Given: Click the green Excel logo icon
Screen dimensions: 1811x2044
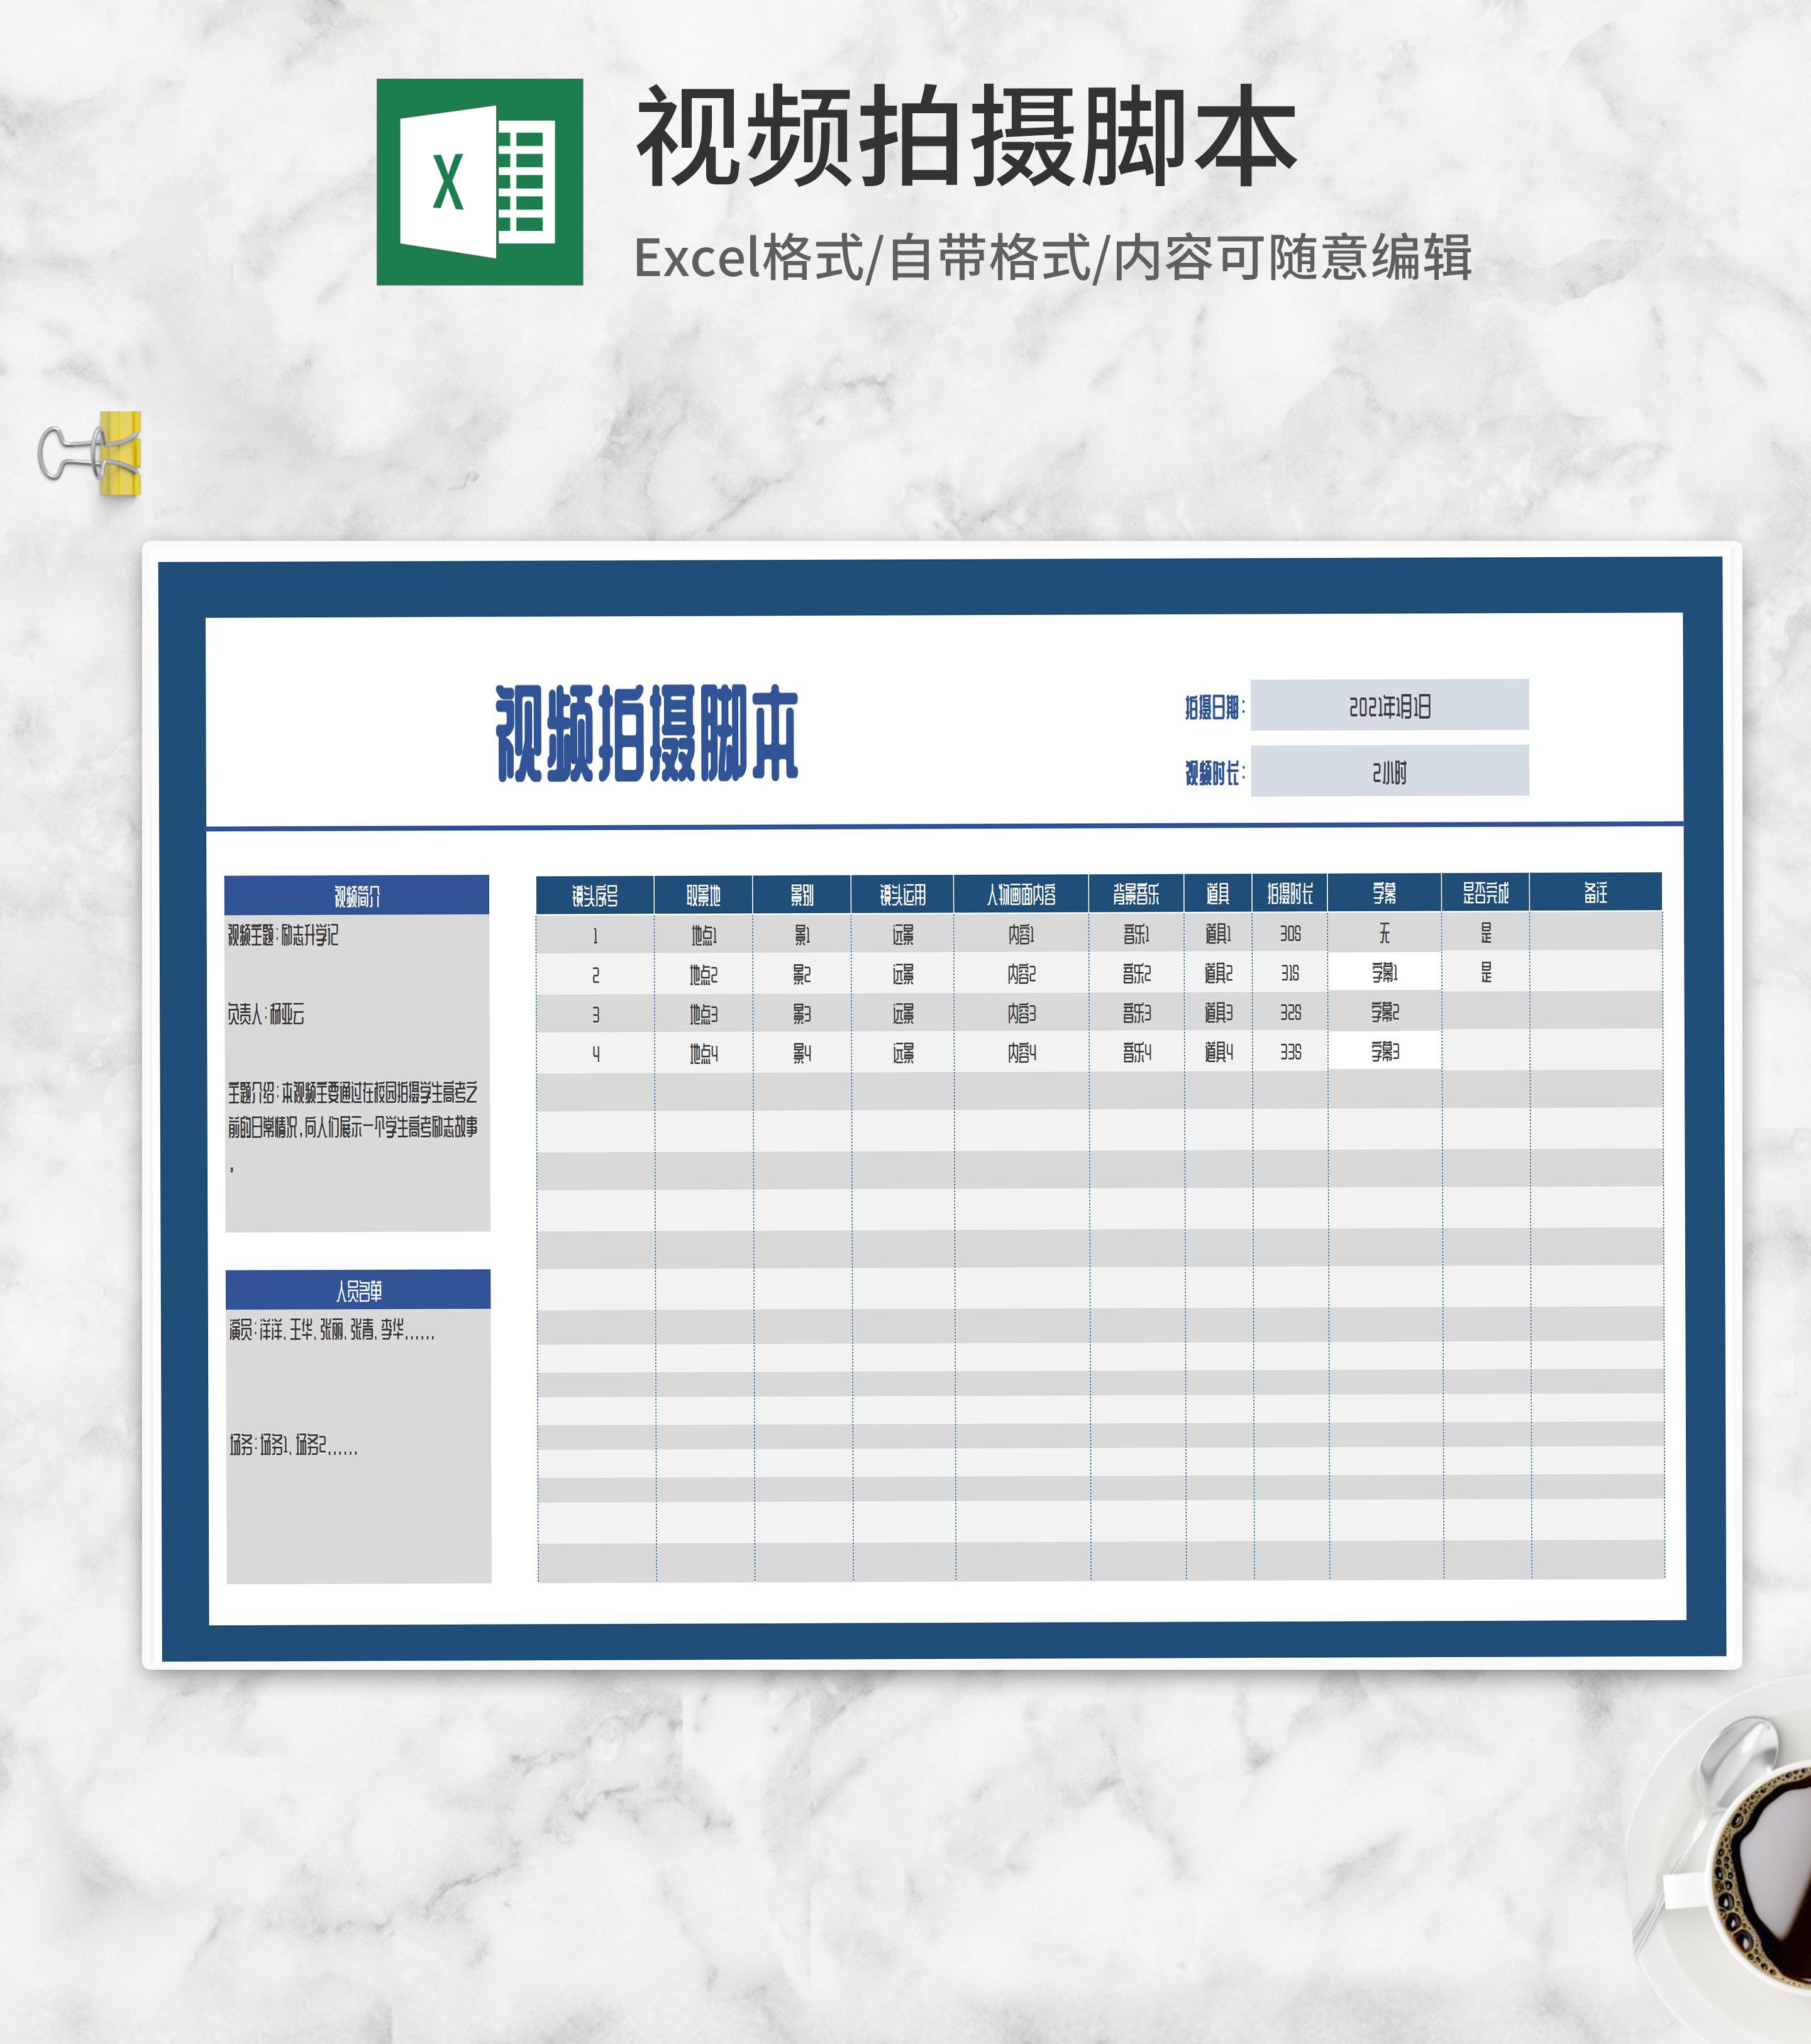Looking at the screenshot, I should 479,182.
